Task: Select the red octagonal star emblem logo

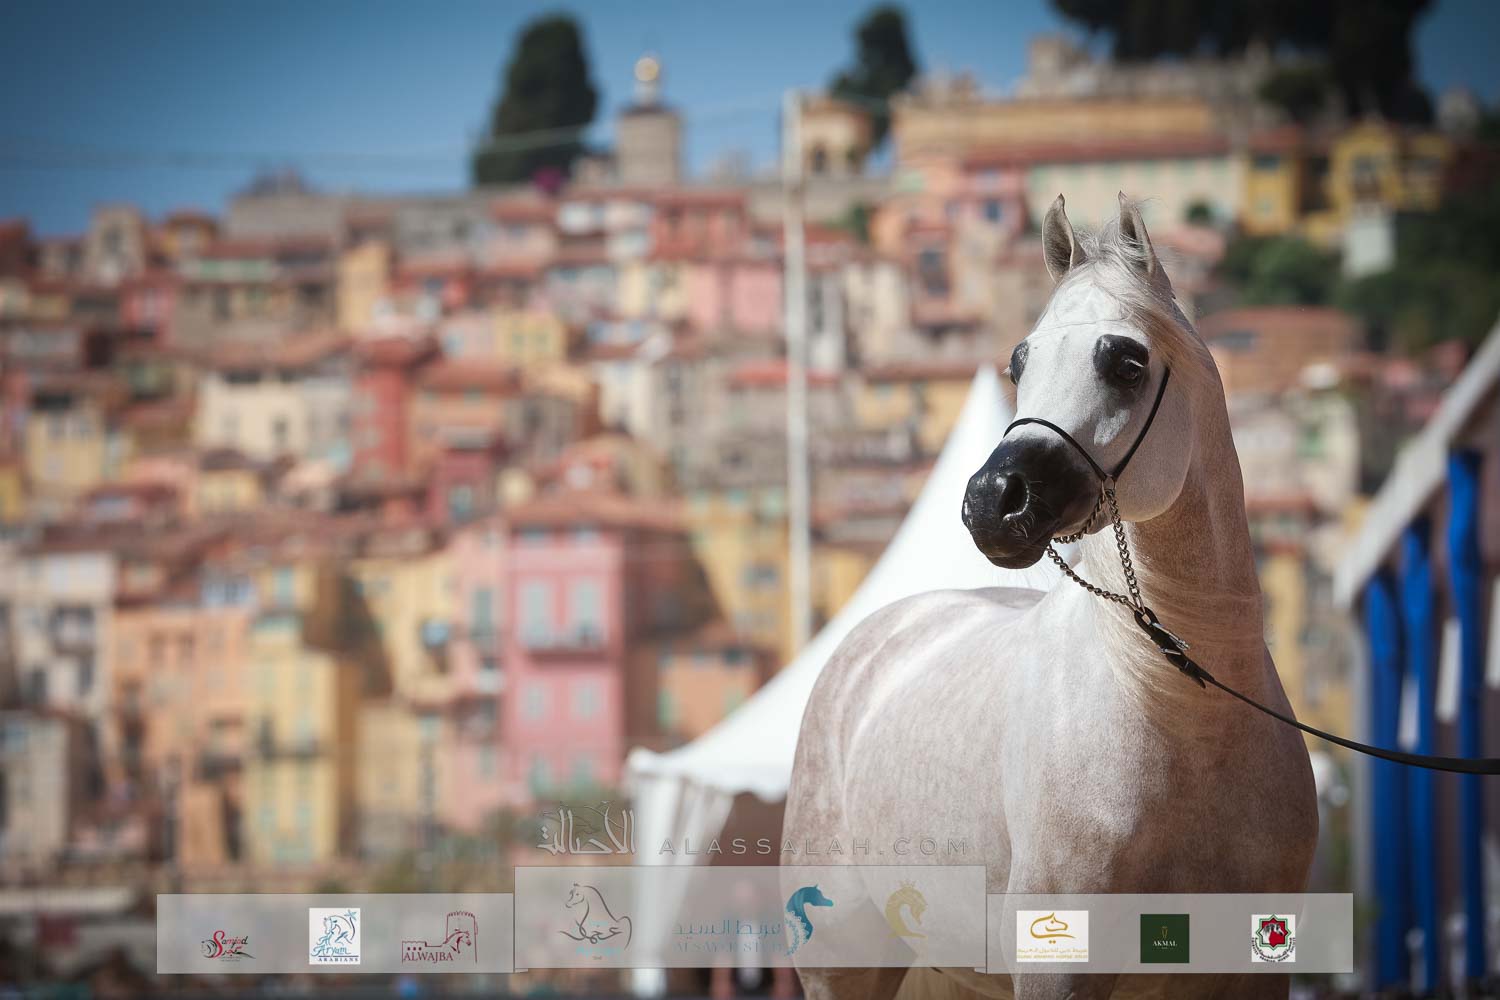Action: 1274,938
